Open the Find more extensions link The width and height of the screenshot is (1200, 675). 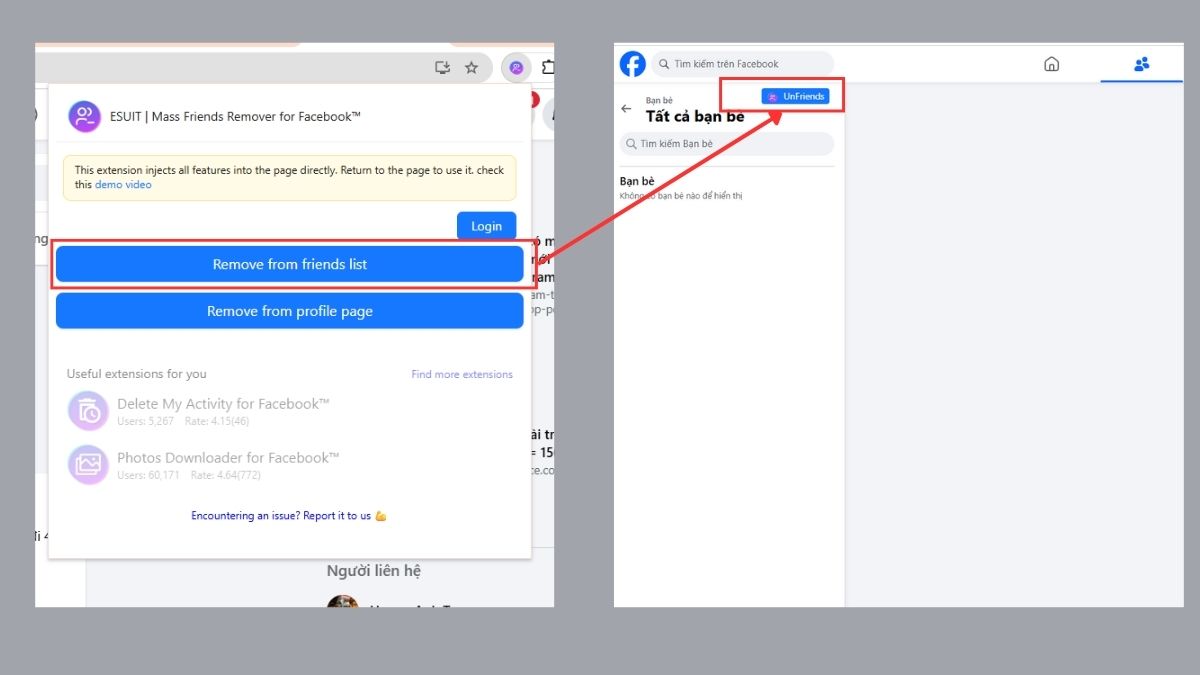(462, 374)
